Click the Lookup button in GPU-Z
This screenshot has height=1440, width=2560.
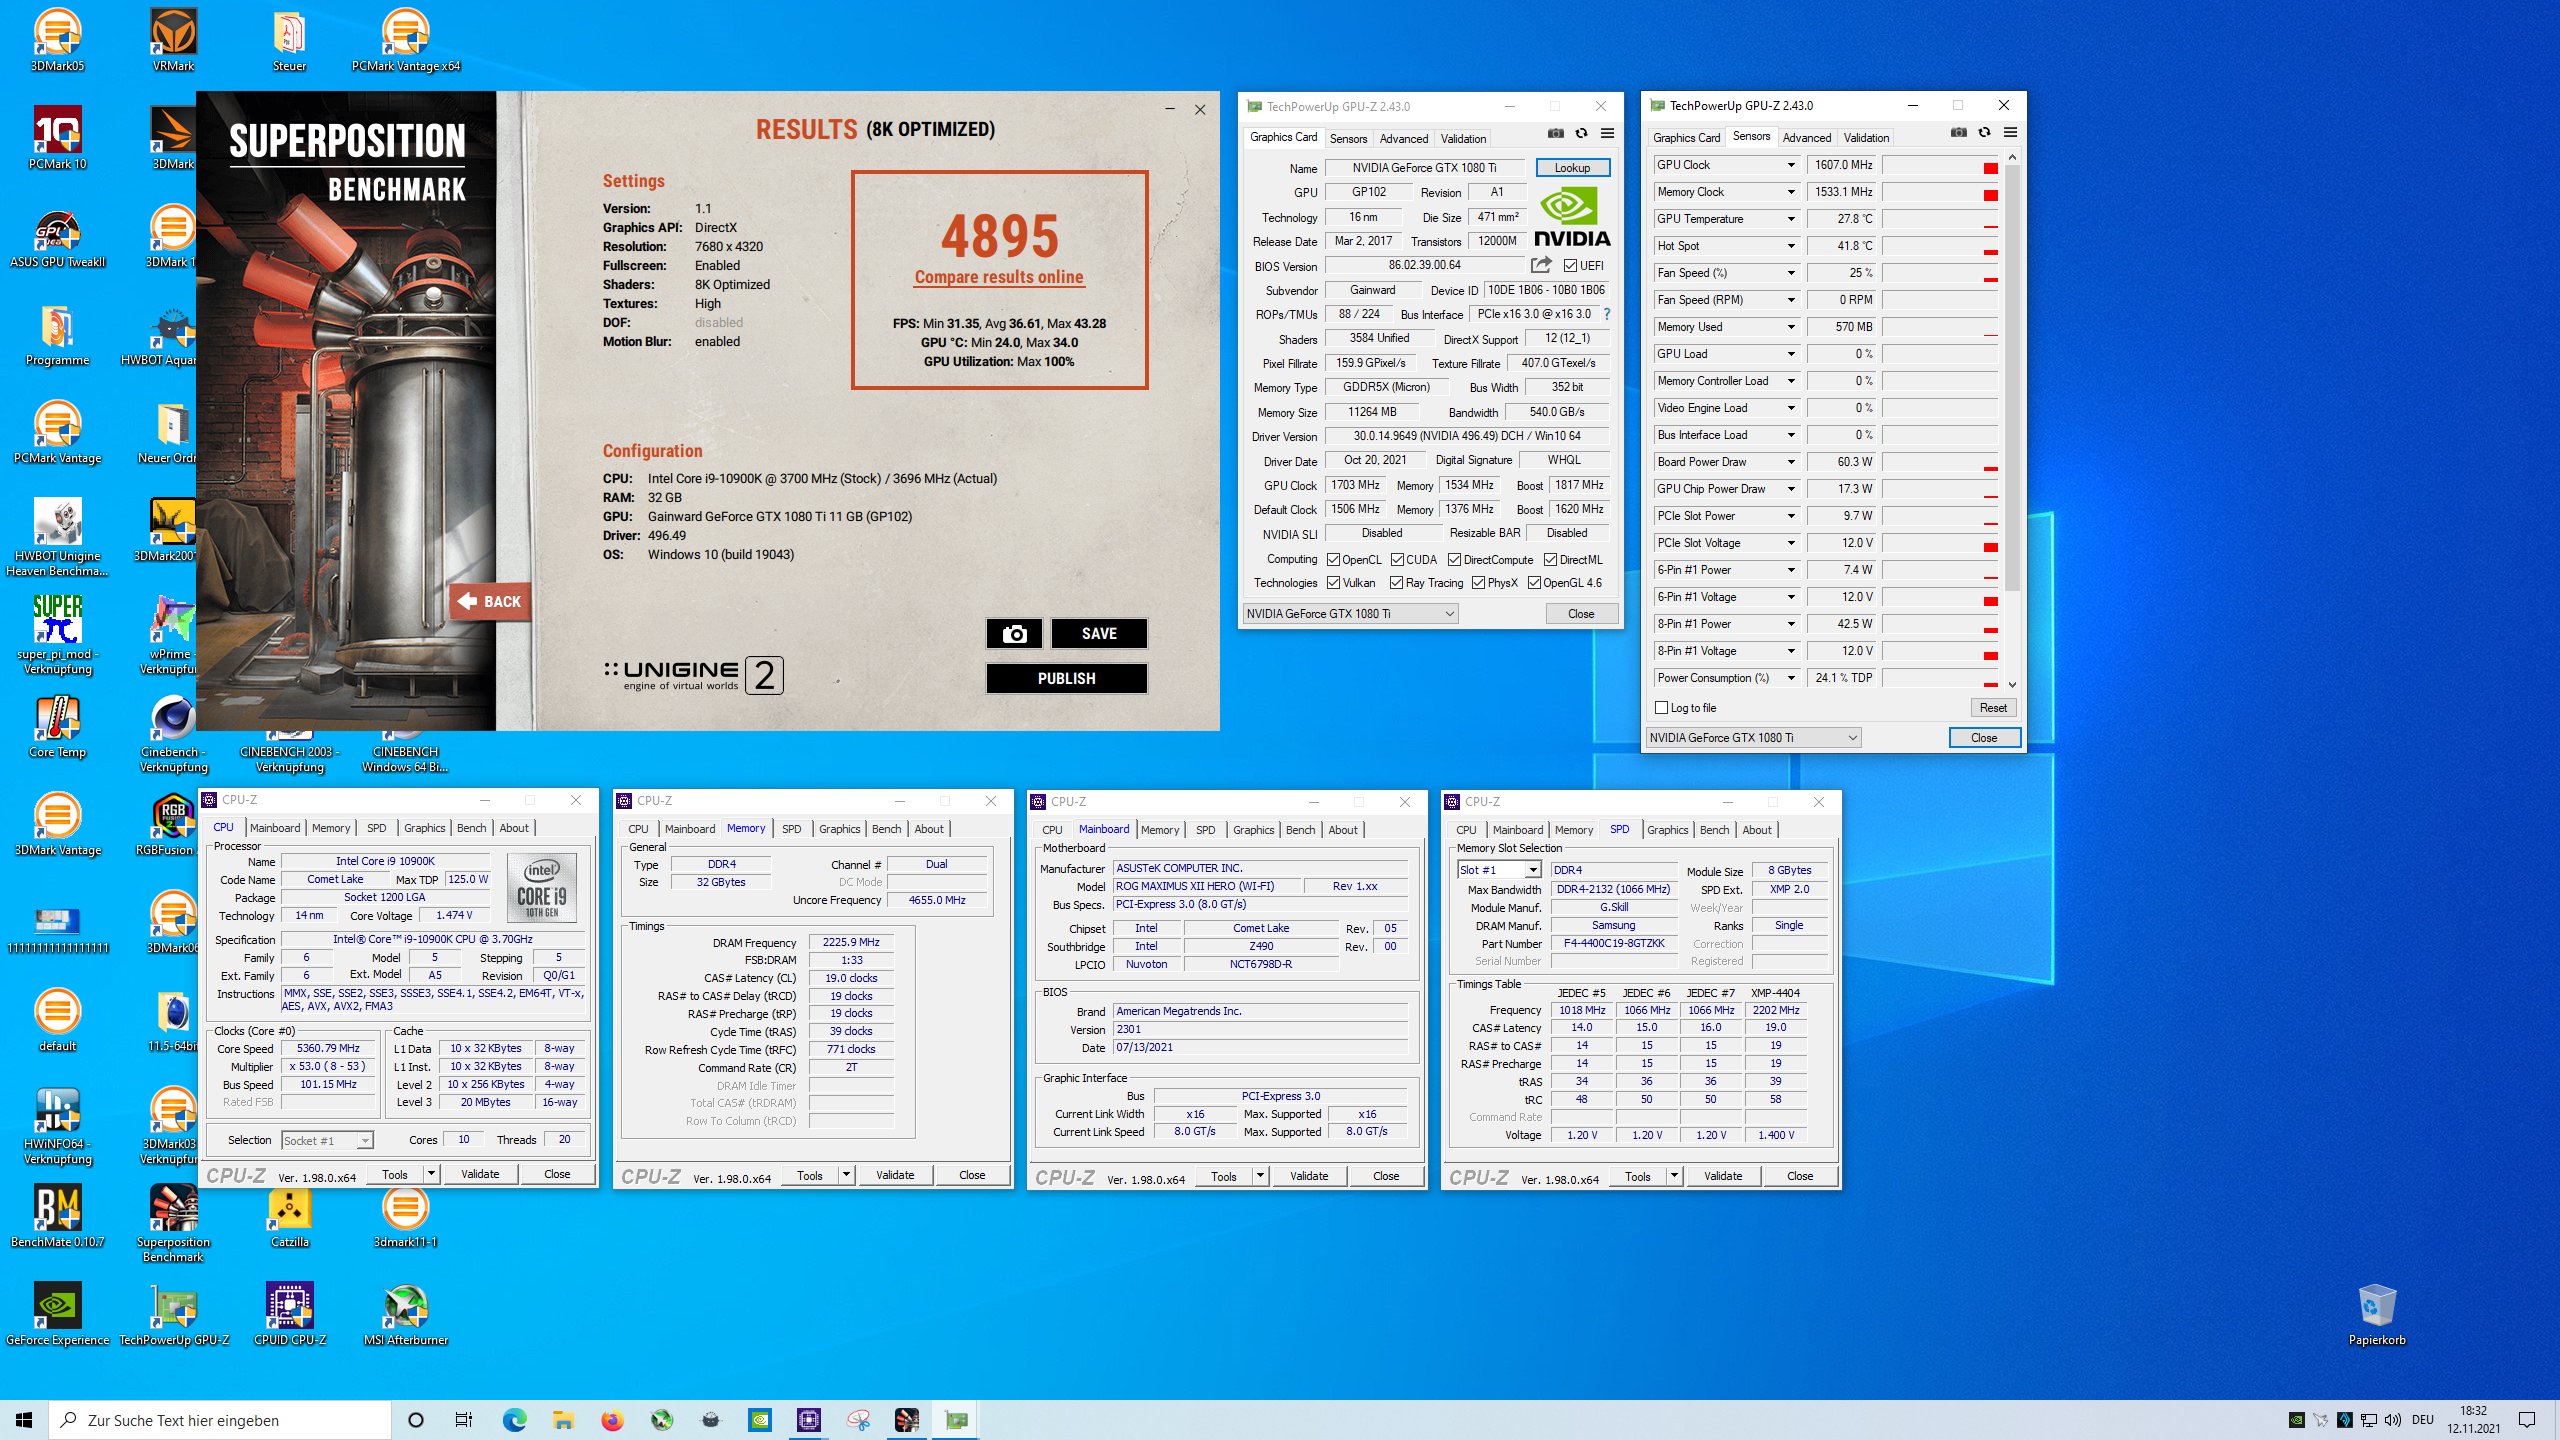1573,168
